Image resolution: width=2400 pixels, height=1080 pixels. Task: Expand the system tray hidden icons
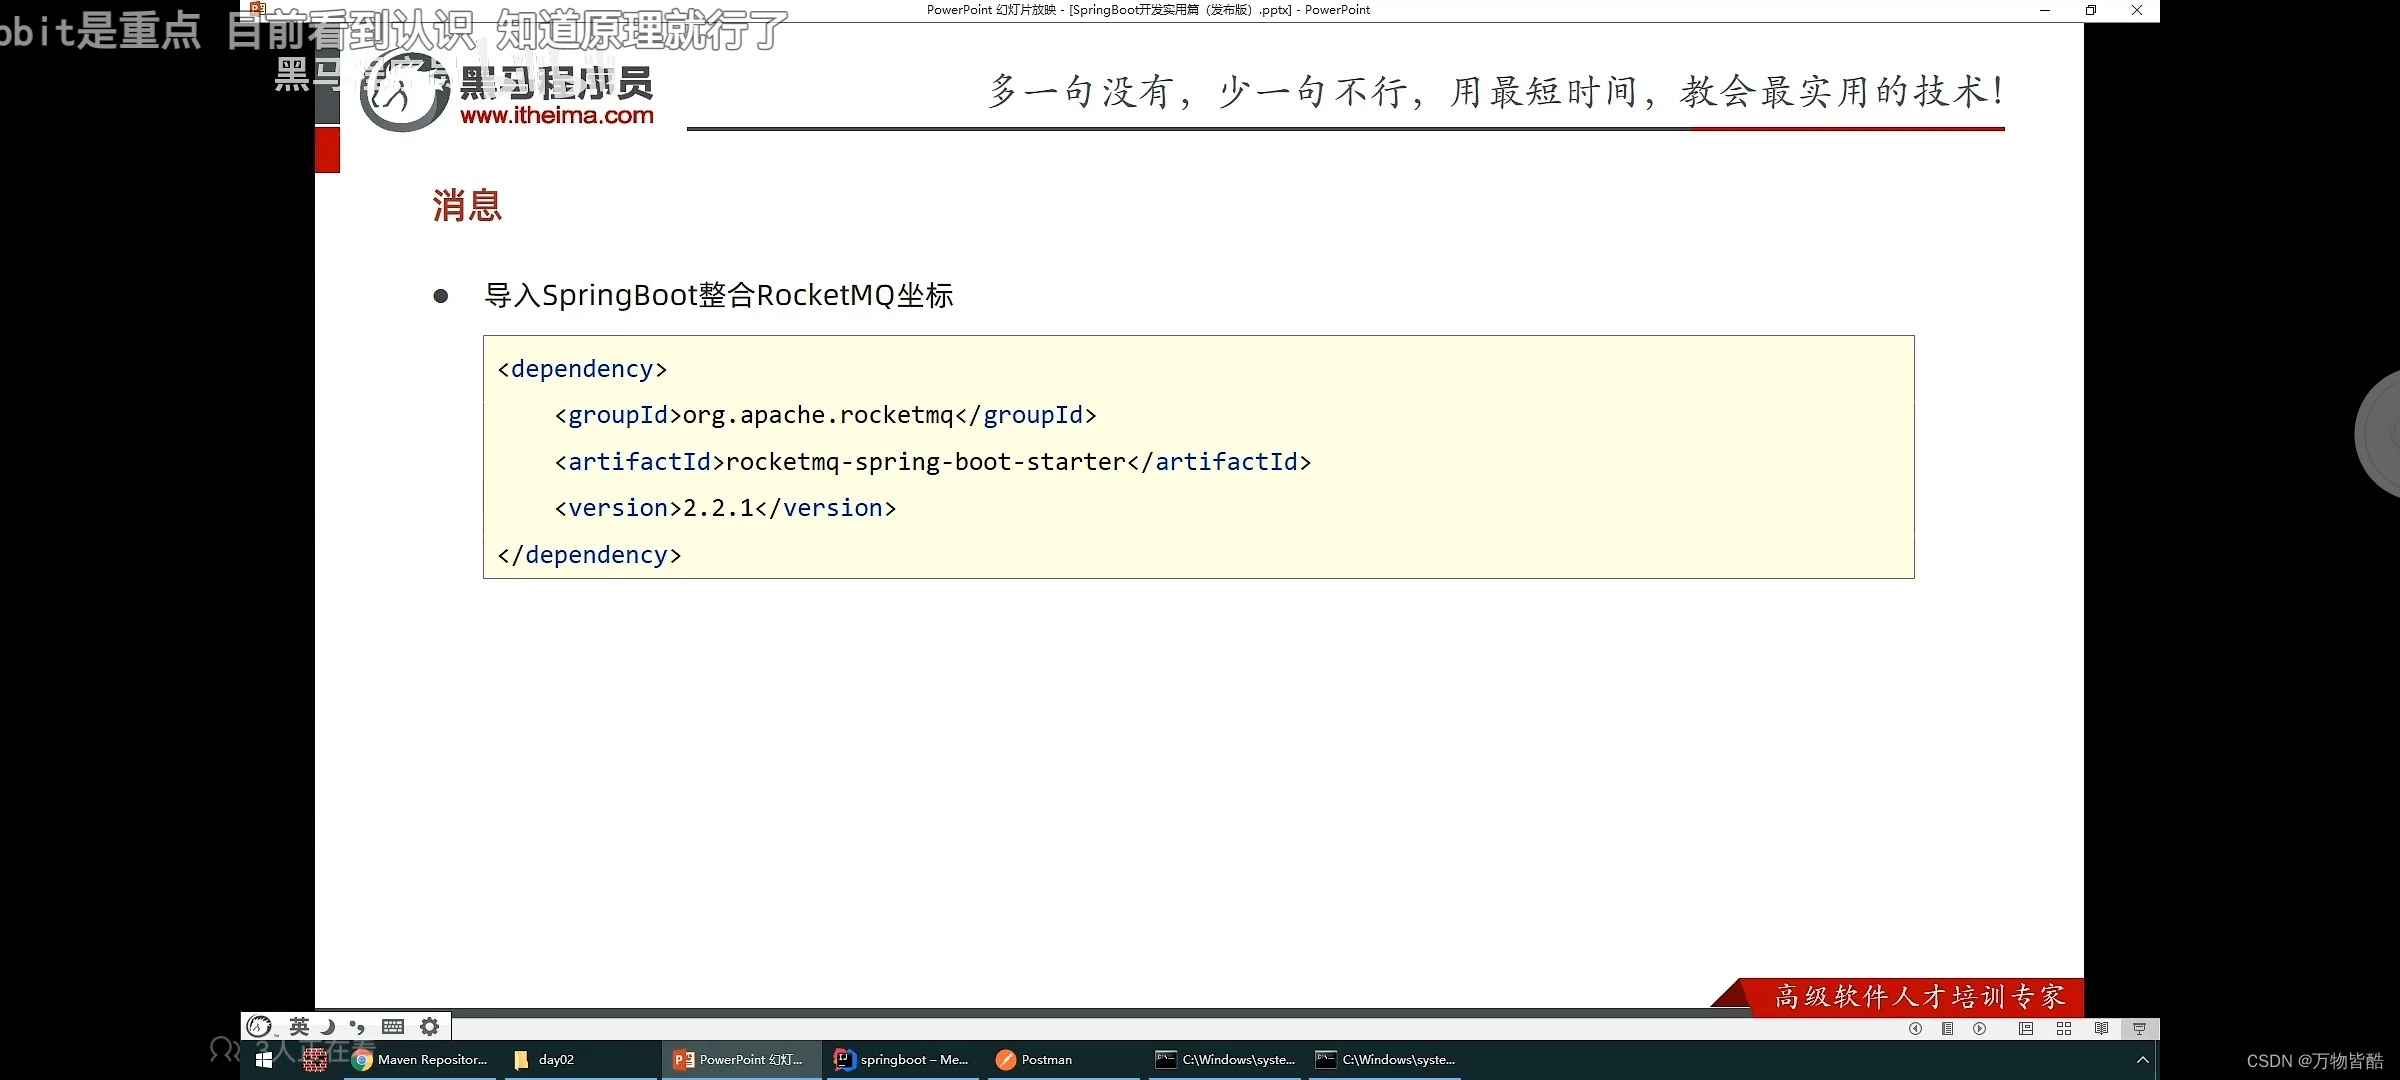[x=2142, y=1060]
